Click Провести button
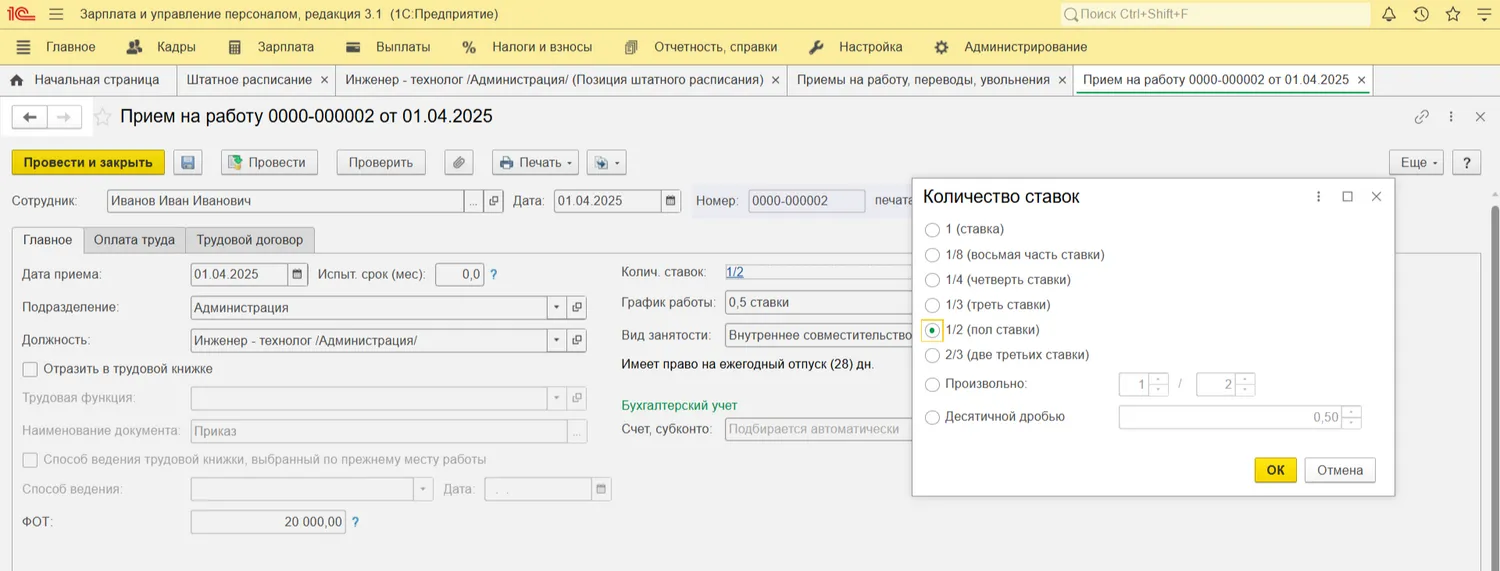 268,162
